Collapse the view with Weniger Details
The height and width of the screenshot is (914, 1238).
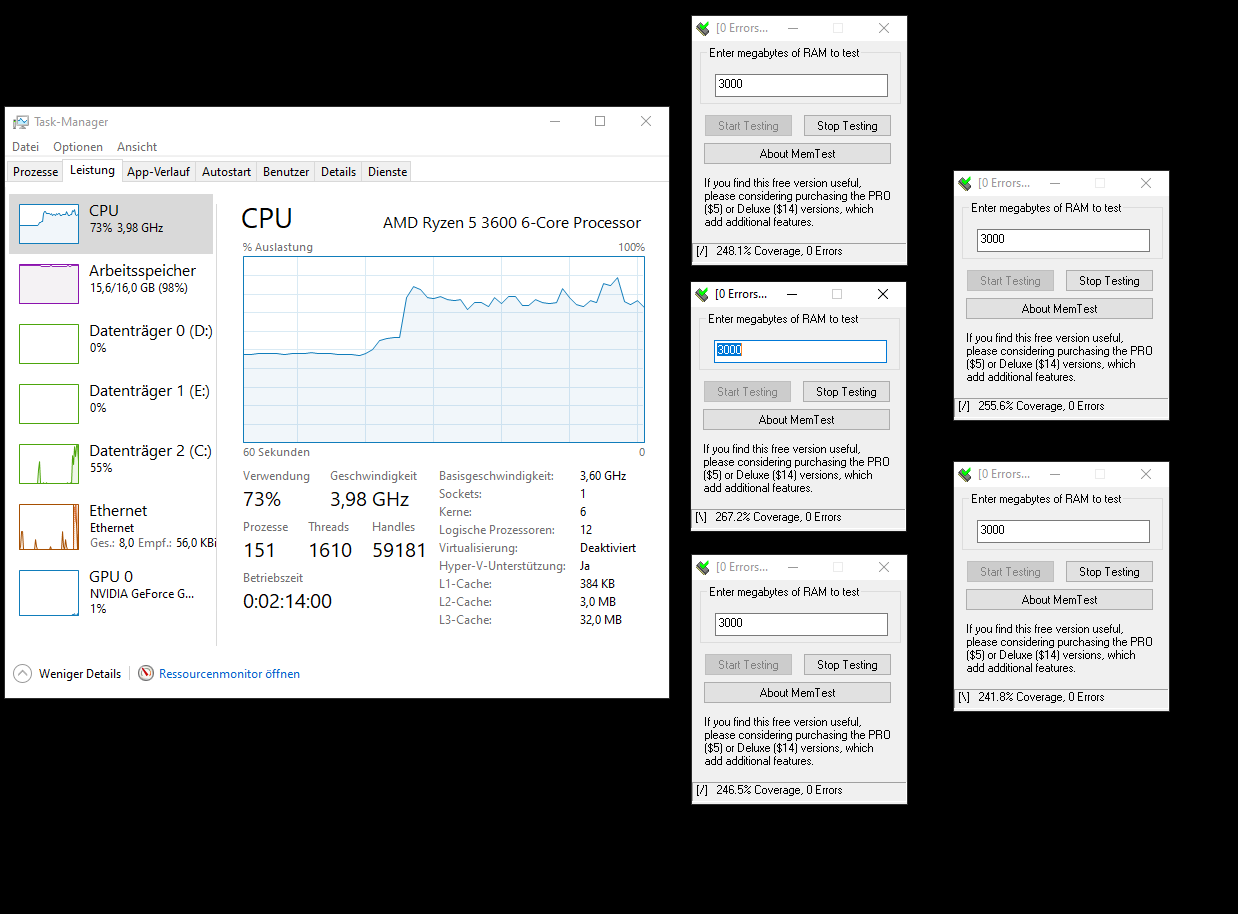68,674
